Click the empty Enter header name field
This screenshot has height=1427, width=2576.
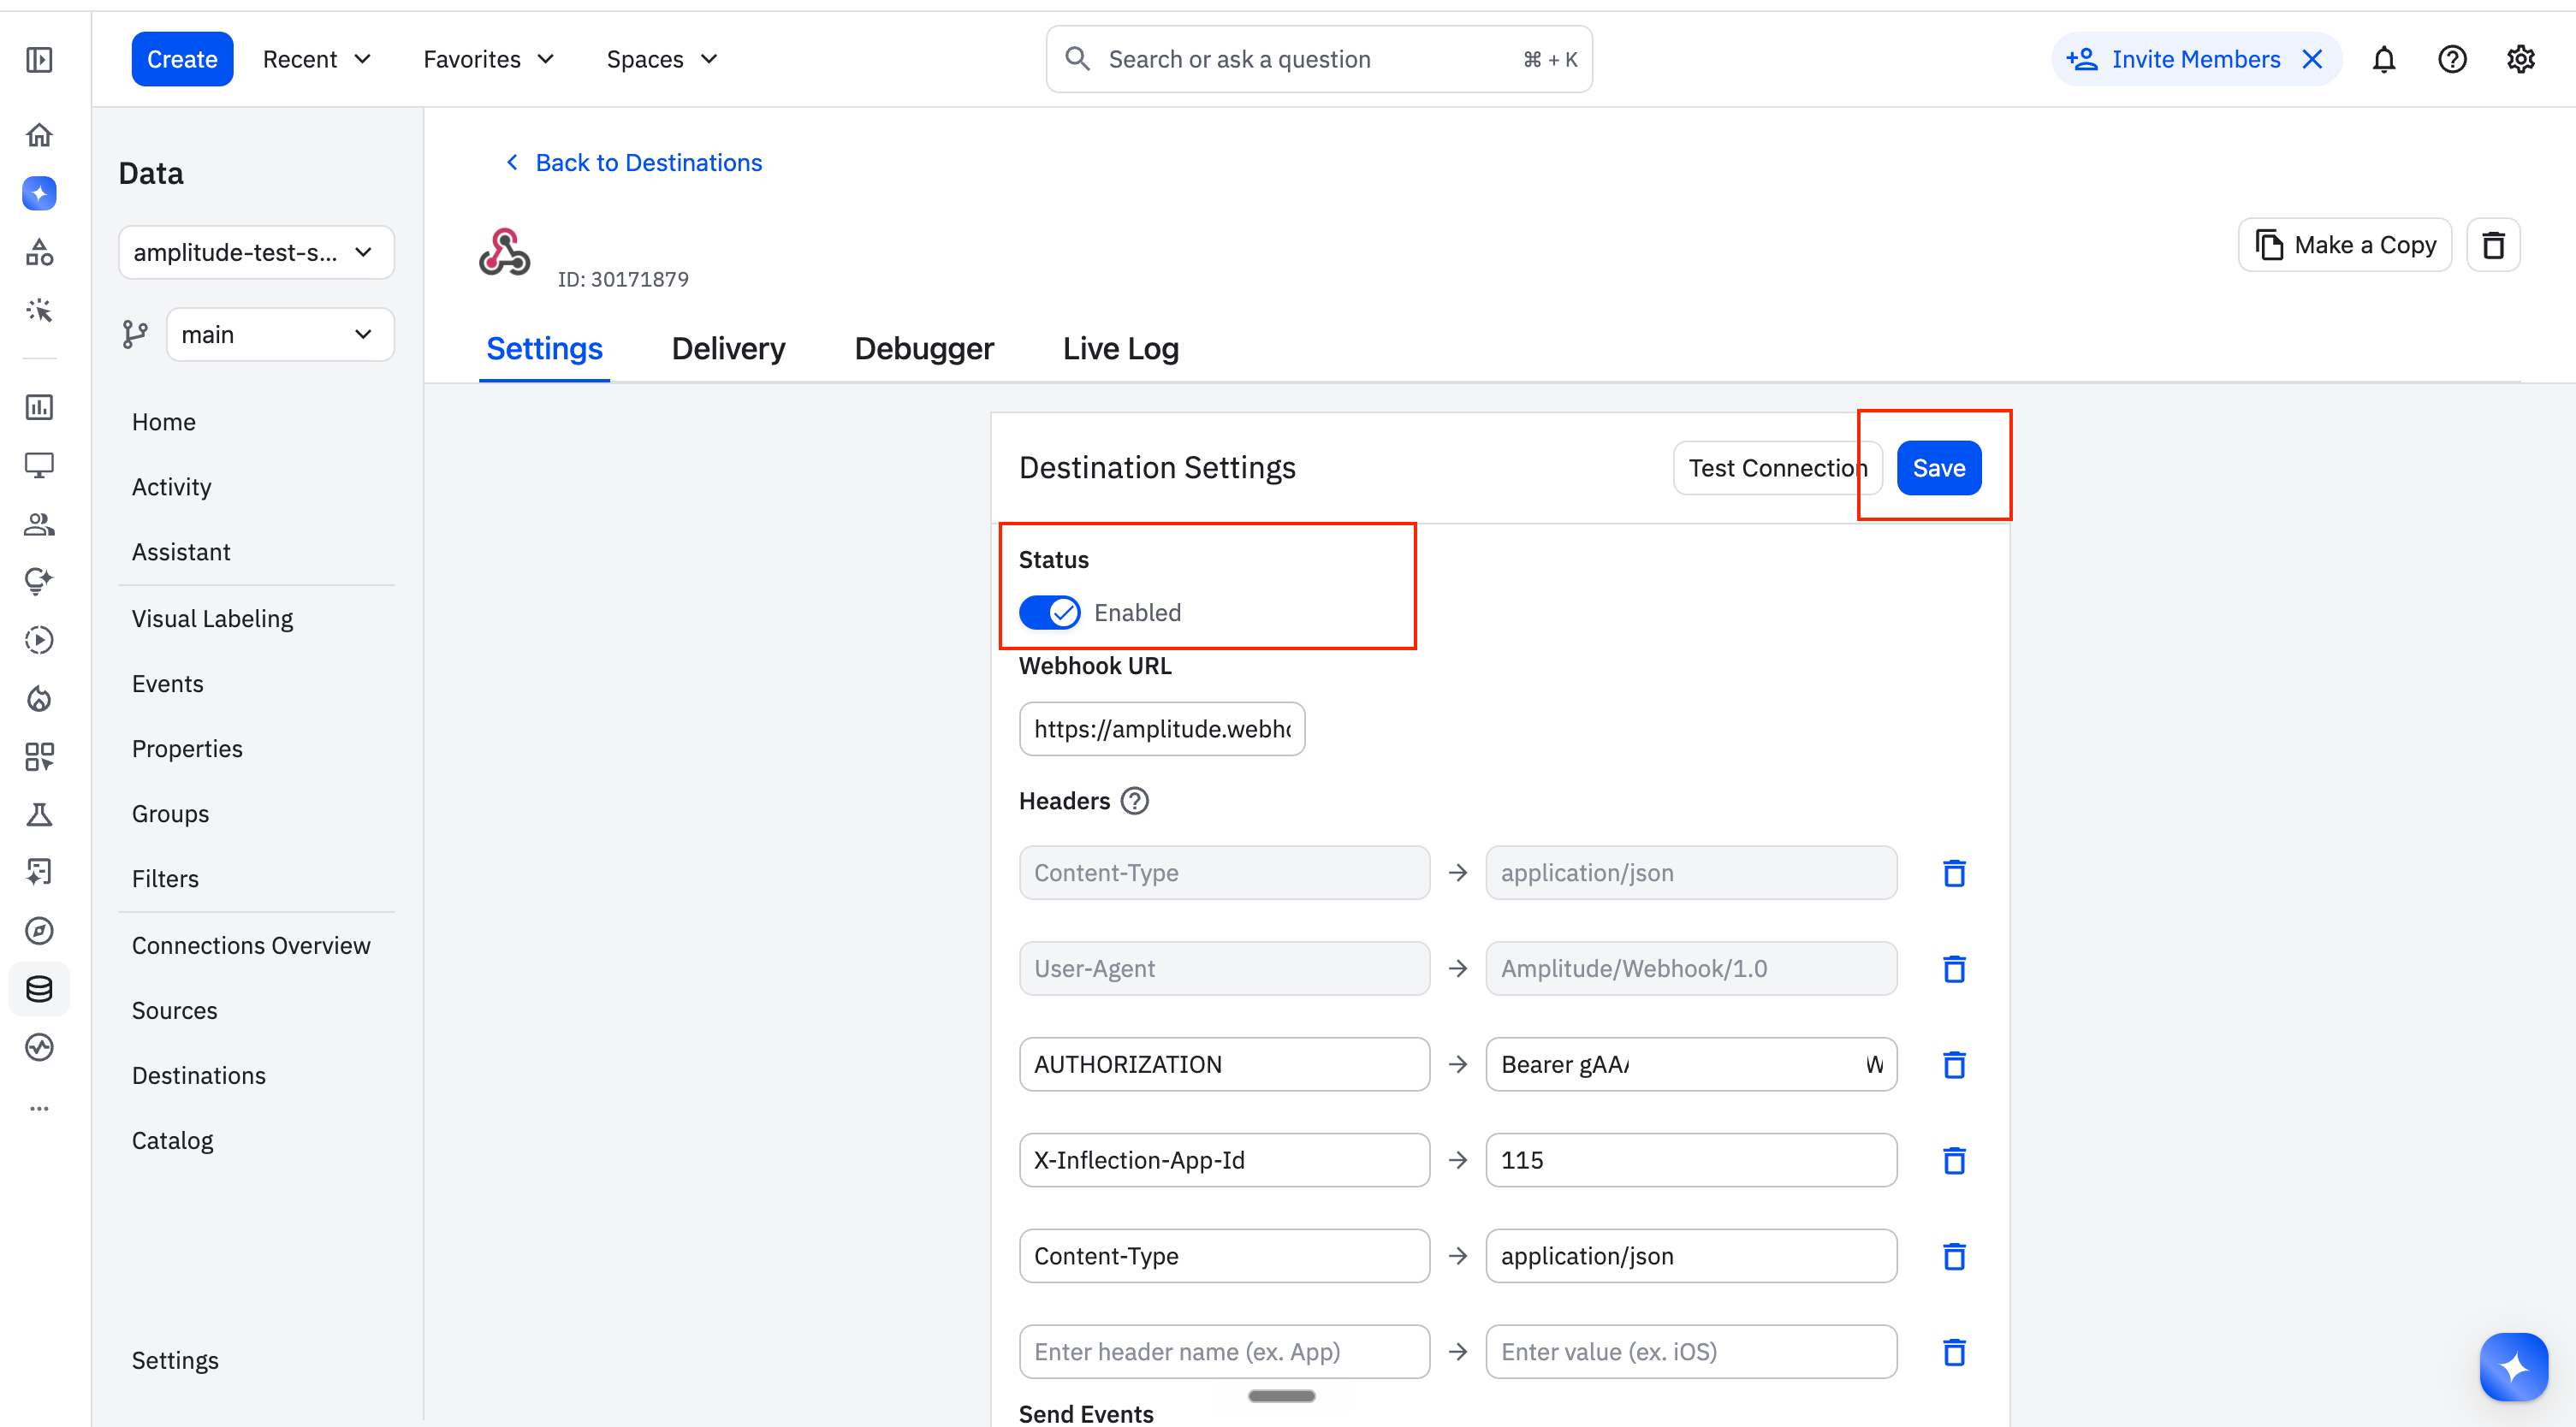coord(1224,1351)
